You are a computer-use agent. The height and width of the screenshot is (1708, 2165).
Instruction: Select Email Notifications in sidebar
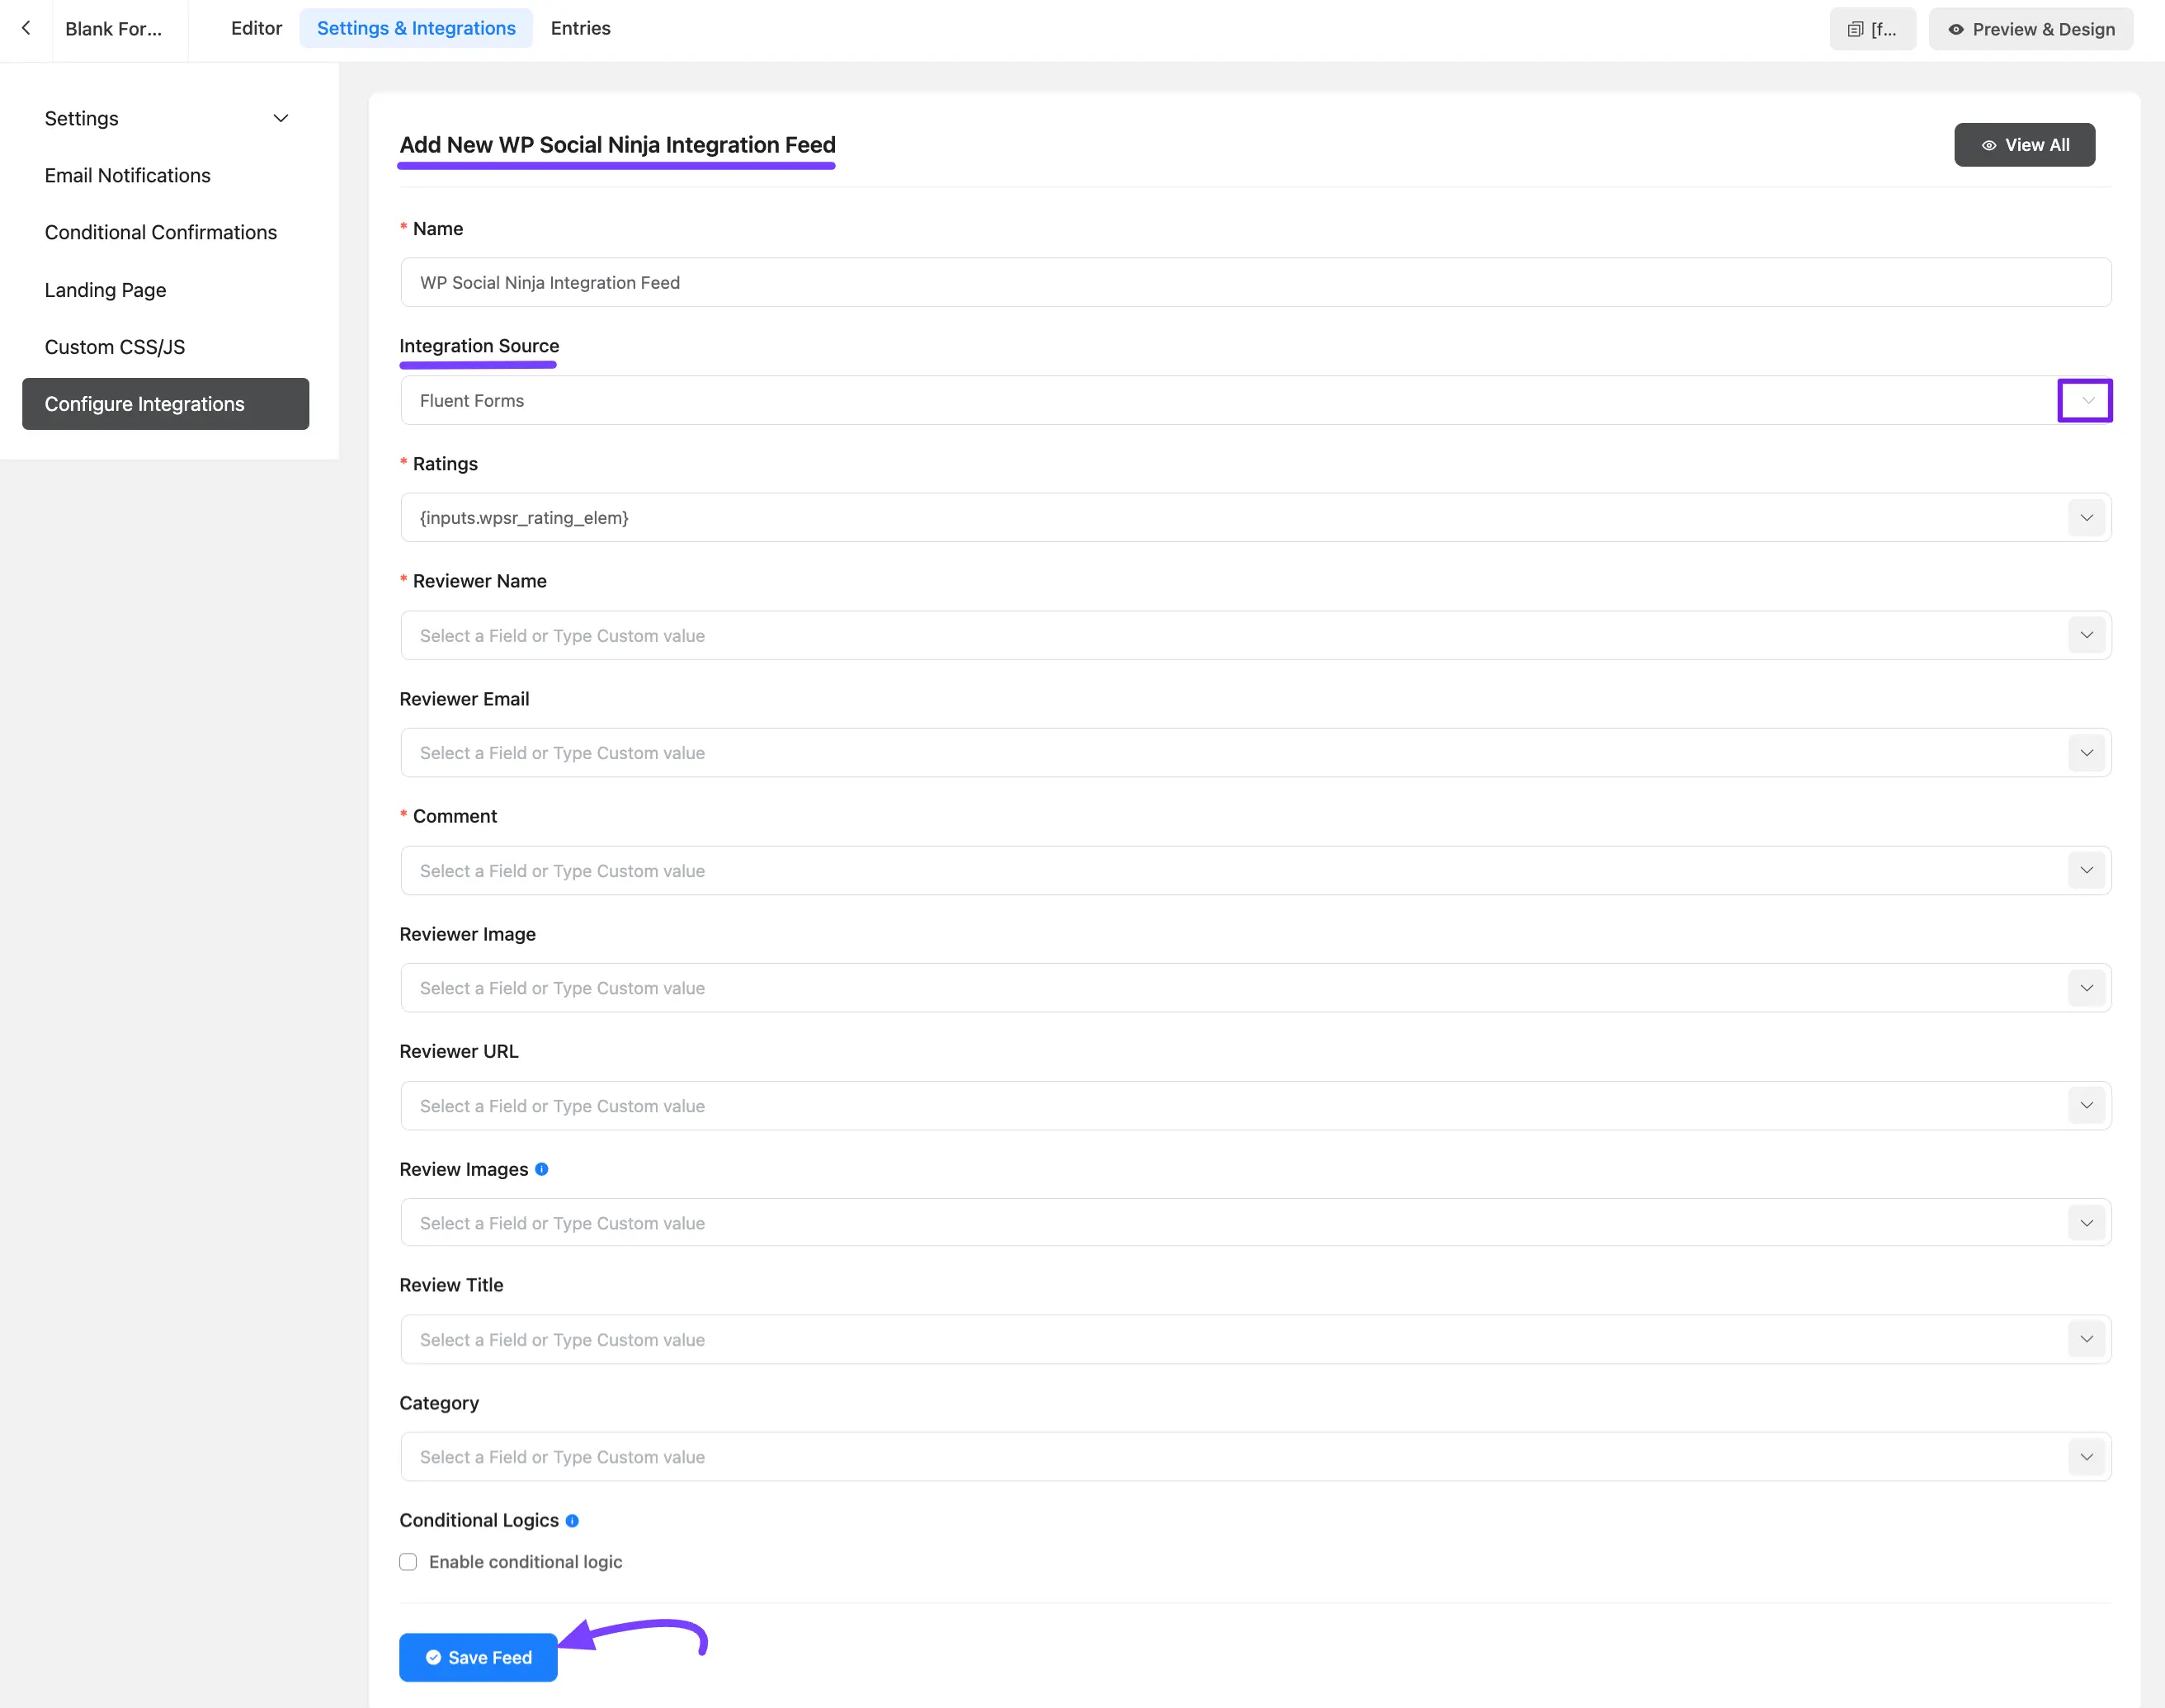pos(127,175)
